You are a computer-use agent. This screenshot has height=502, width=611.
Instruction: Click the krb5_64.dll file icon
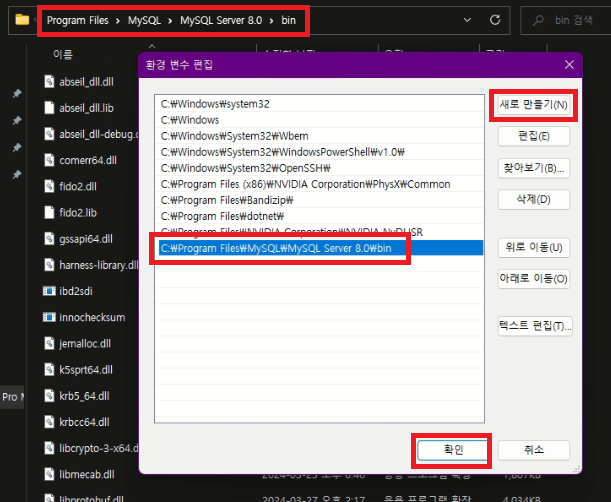click(49, 396)
